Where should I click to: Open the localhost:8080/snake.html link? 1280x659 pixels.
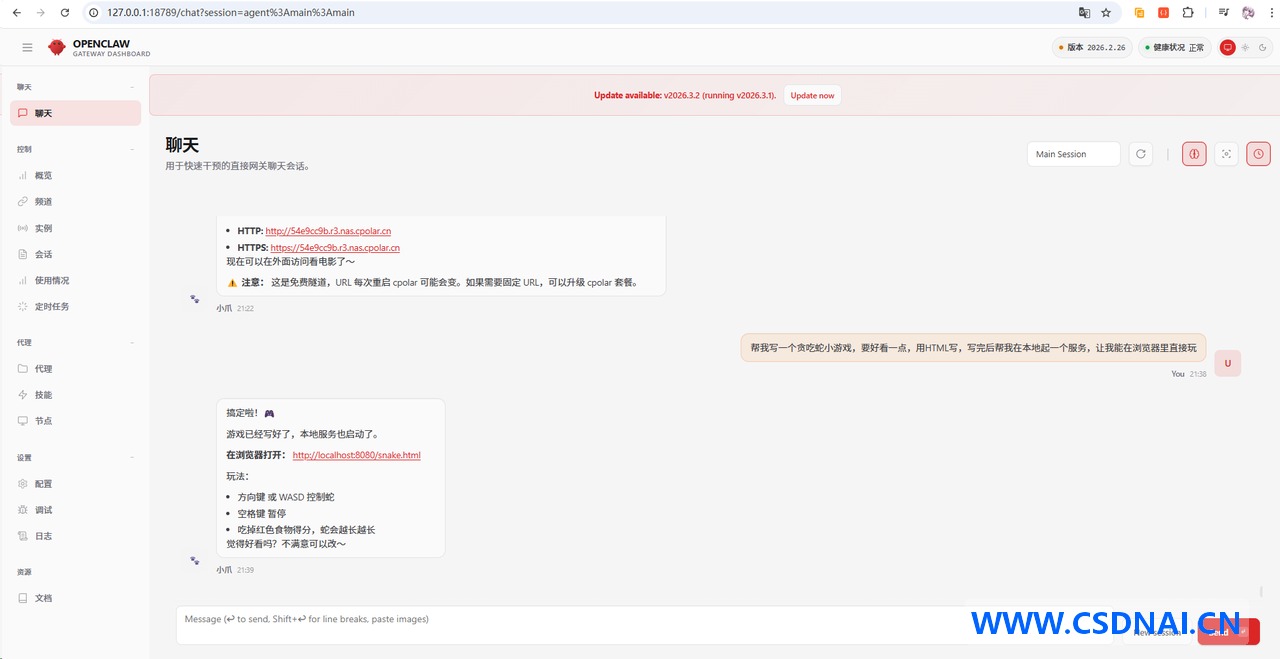pos(356,455)
